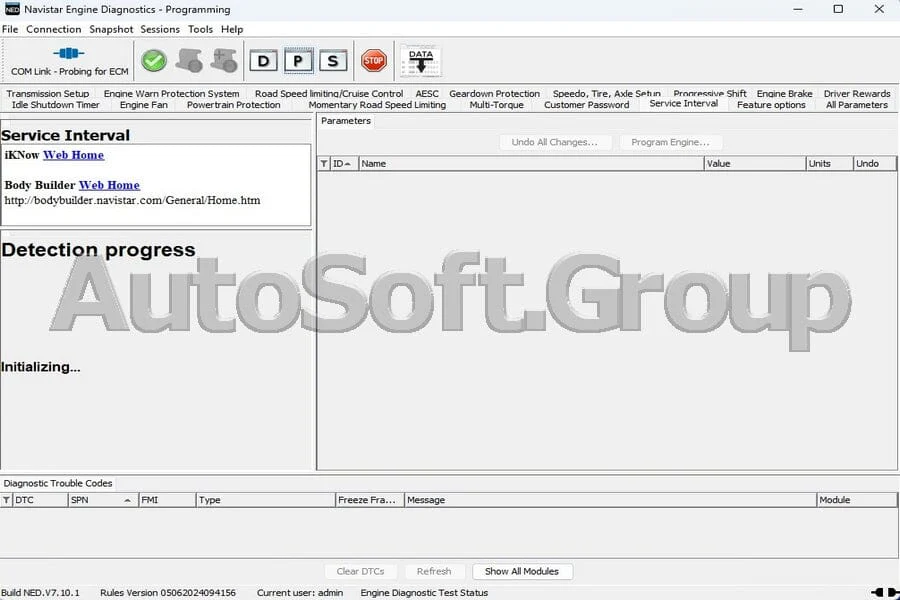Screen dimensions: 900x600
Task: Open the Customer Password tab
Action: click(x=587, y=105)
